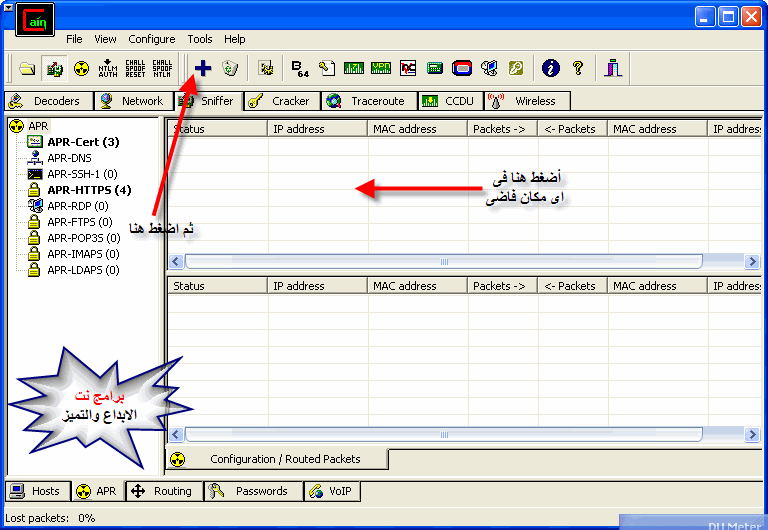Viewport: 768px width, 530px height.
Task: Switch to the CCDU tab
Action: tap(450, 101)
